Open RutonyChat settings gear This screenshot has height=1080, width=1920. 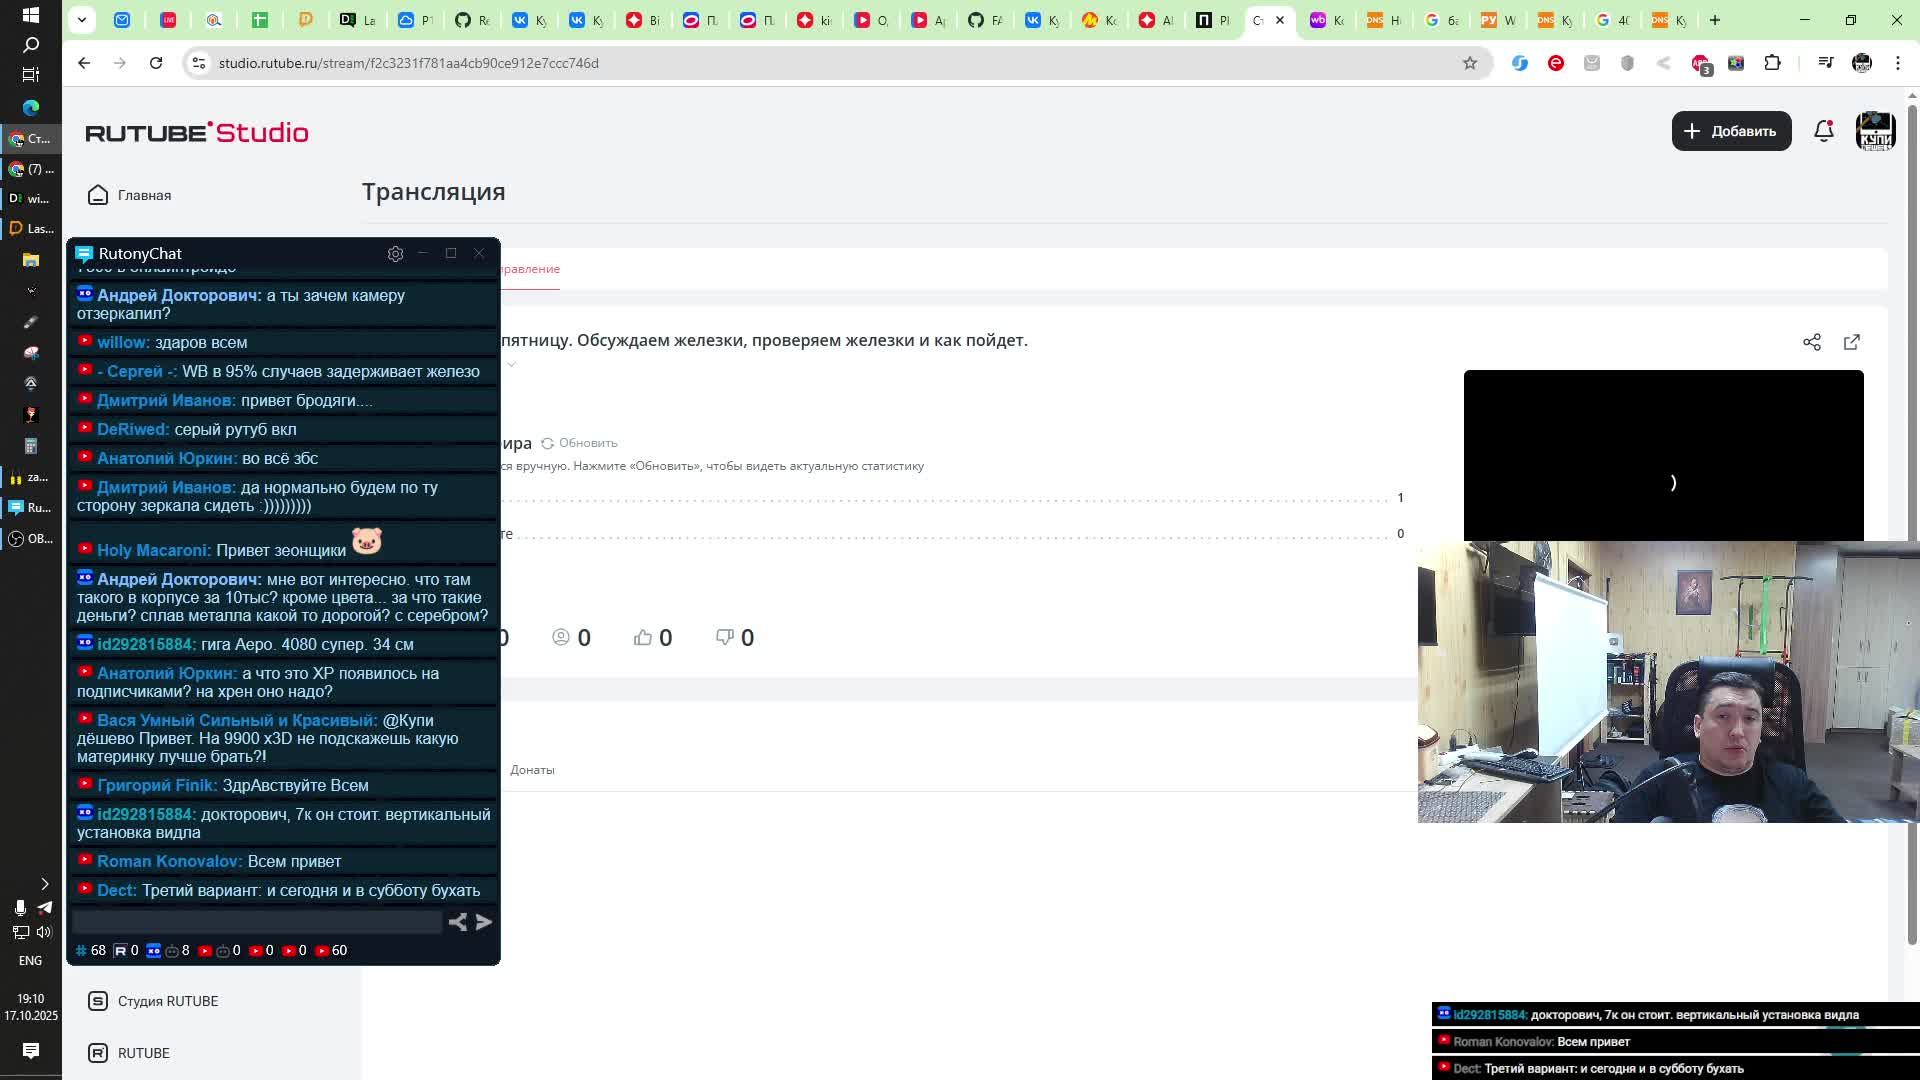click(x=395, y=254)
